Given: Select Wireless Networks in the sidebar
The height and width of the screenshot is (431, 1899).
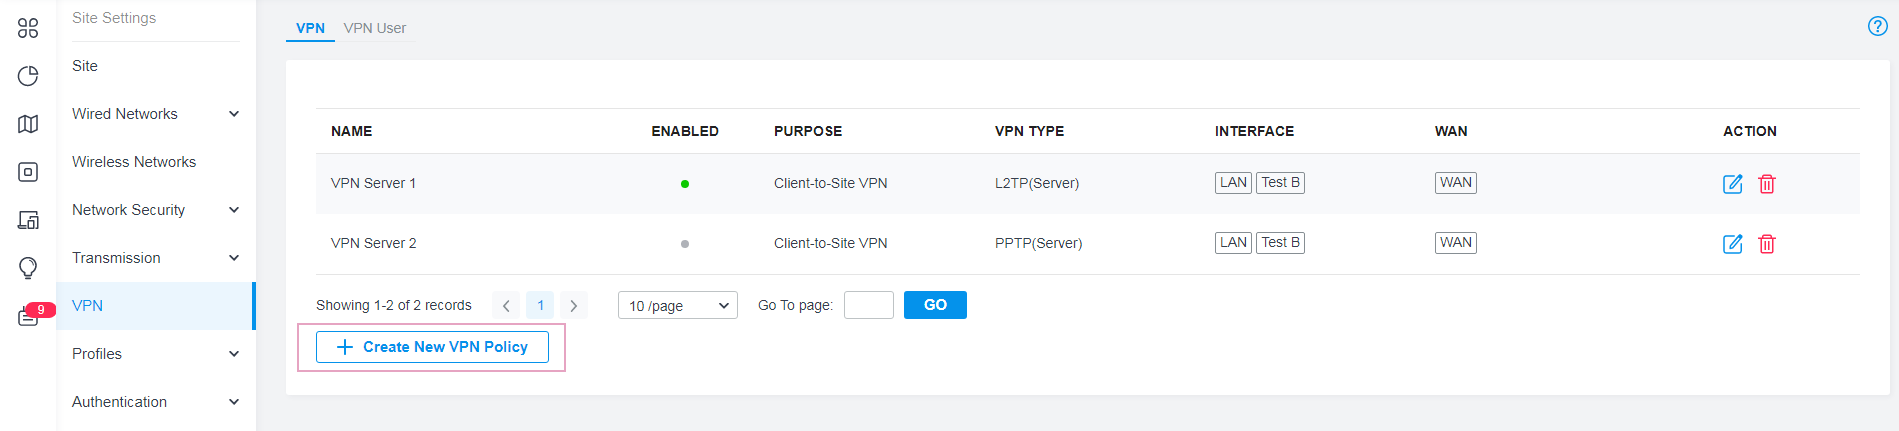Looking at the screenshot, I should click(x=134, y=162).
